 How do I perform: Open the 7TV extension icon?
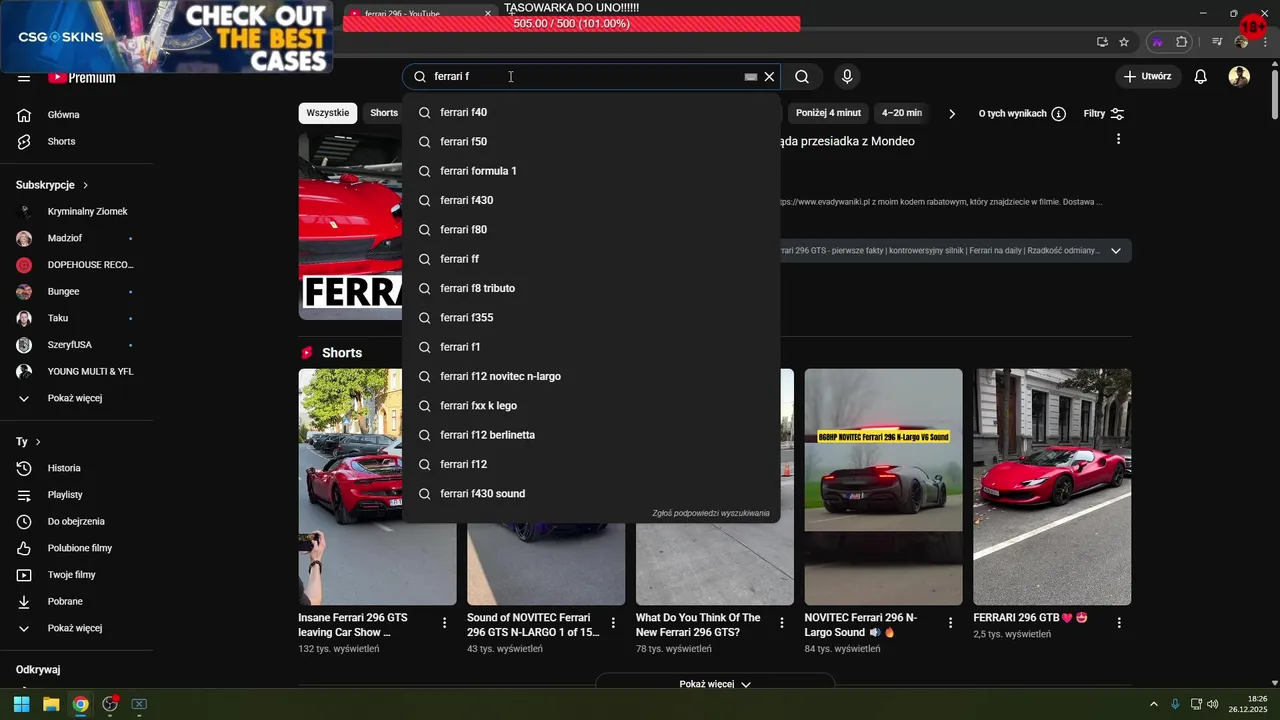[x=1158, y=42]
